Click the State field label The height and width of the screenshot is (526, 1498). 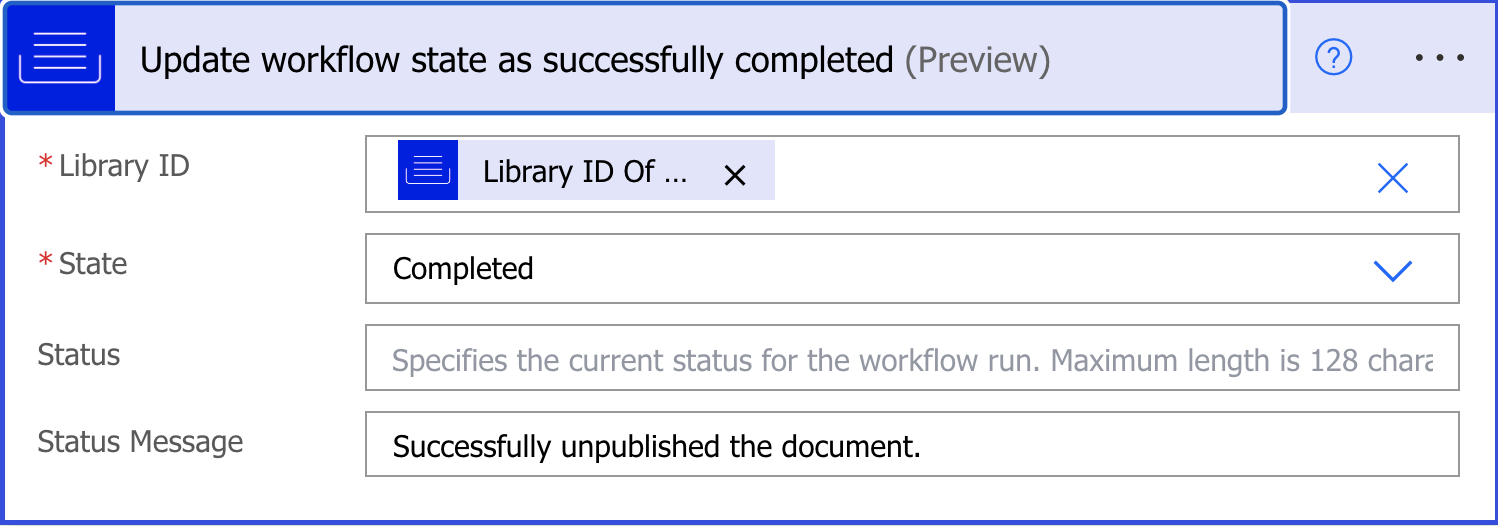tap(93, 264)
